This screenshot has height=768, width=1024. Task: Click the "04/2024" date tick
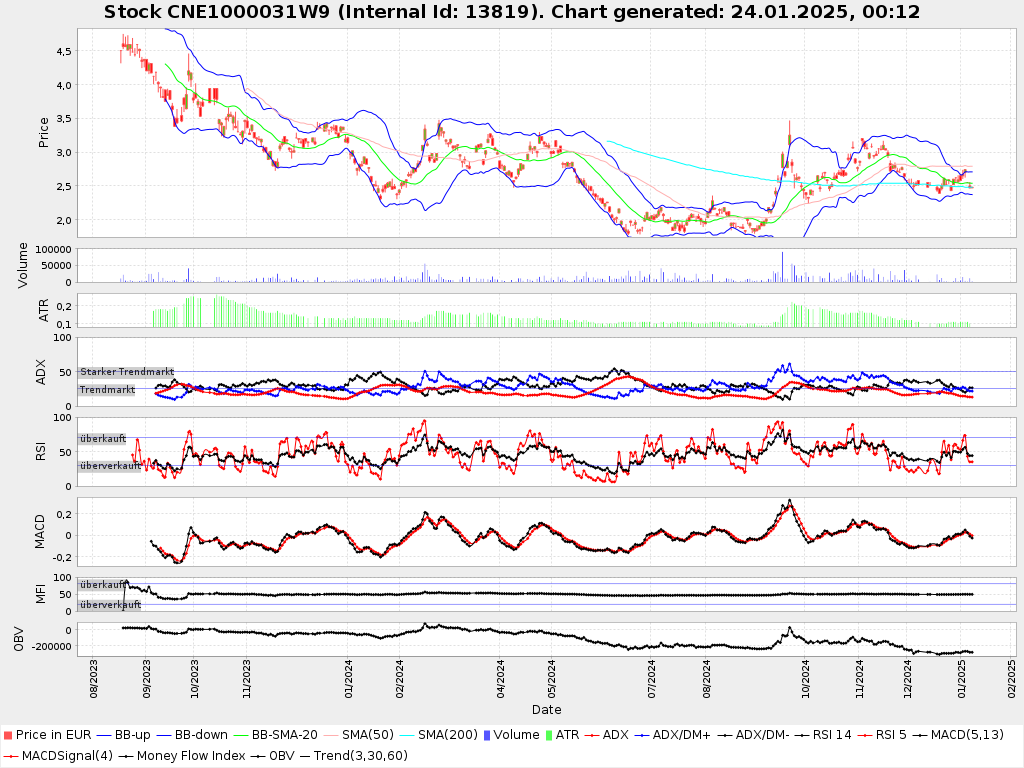(500, 679)
